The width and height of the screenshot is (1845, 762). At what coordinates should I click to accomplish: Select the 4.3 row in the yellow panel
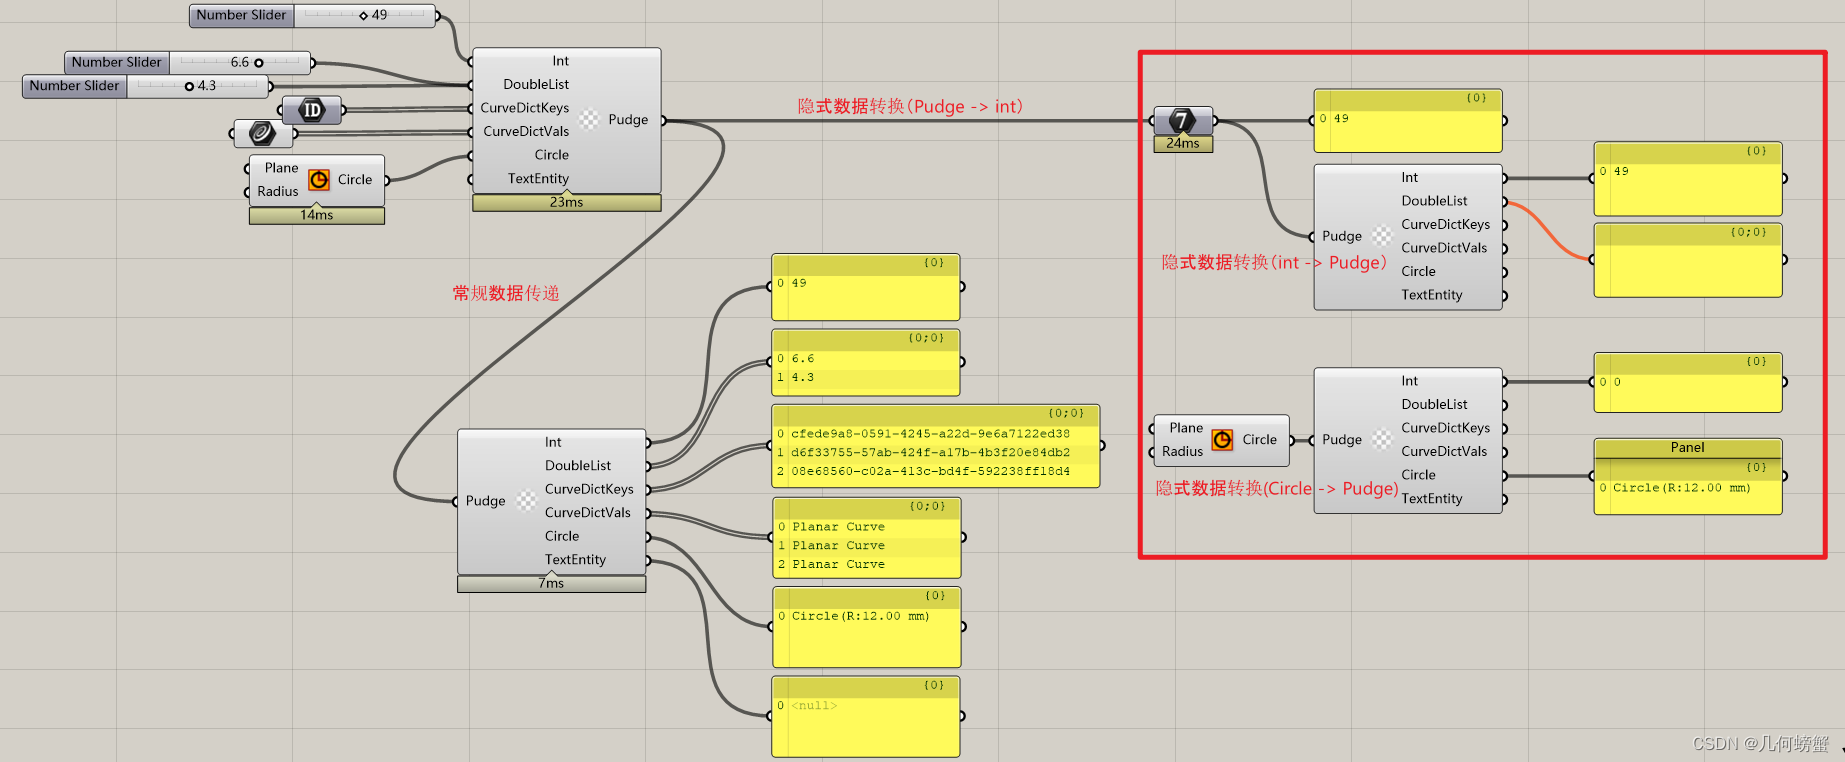point(866,377)
